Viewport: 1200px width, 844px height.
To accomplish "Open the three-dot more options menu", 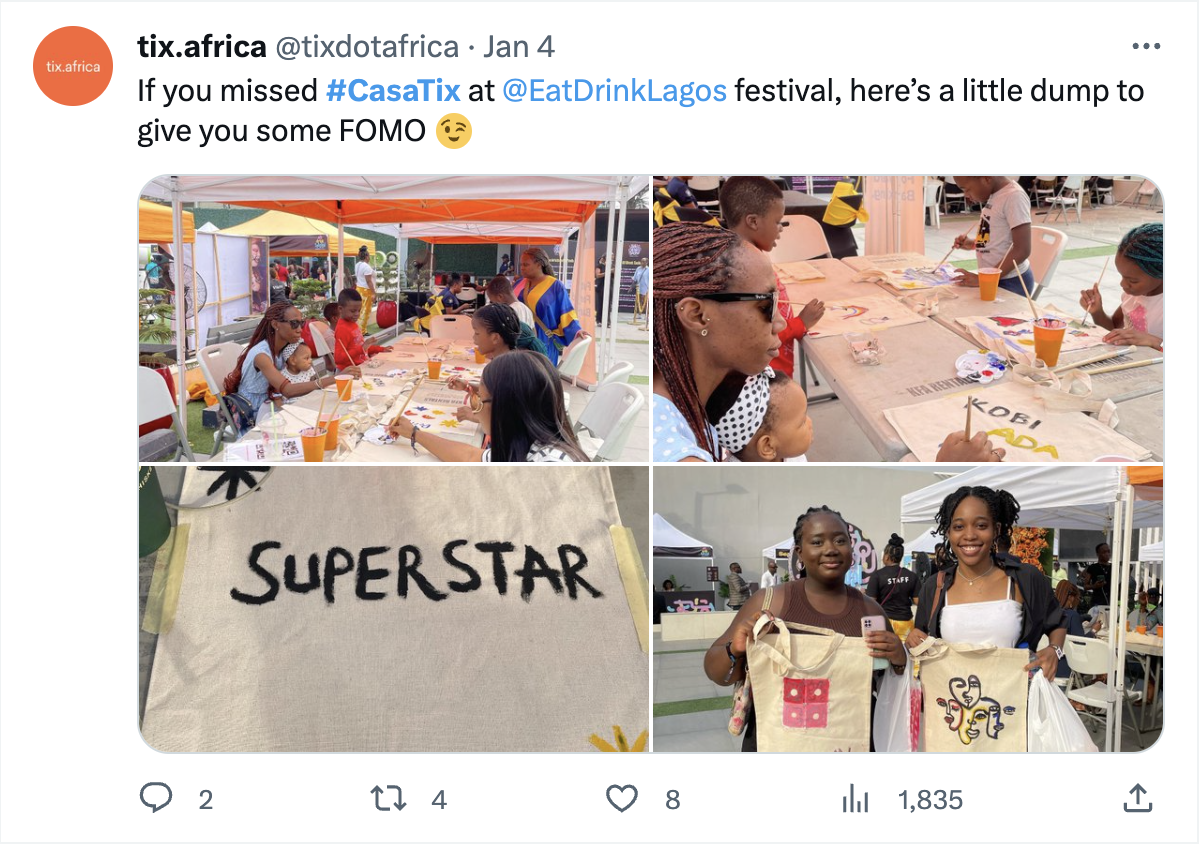I will pyautogui.click(x=1146, y=46).
